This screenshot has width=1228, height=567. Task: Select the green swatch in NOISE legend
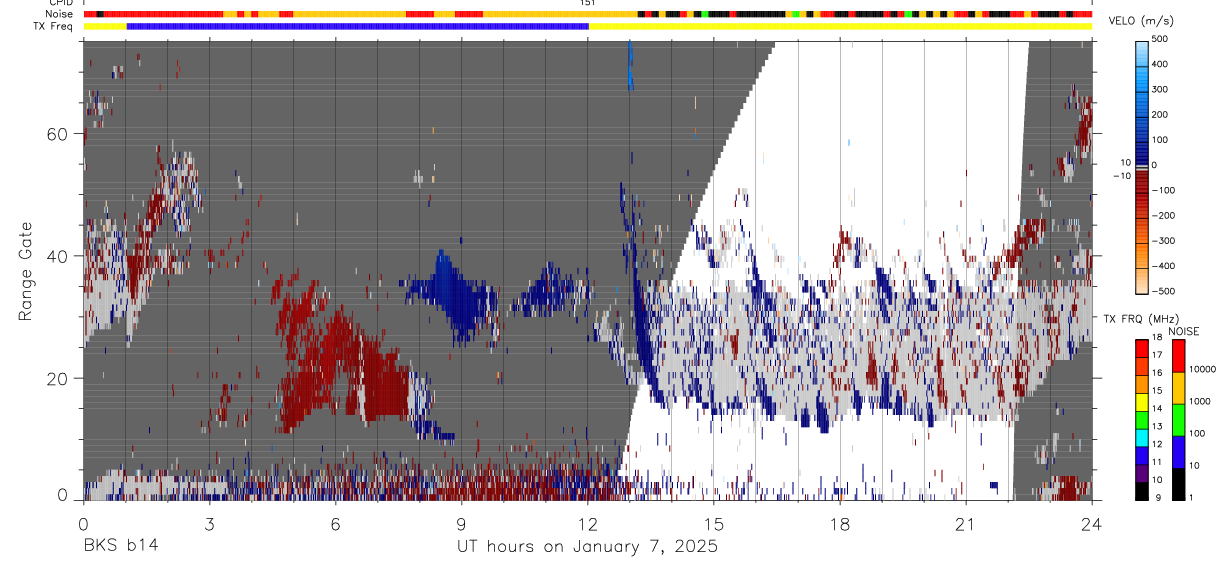1178,419
